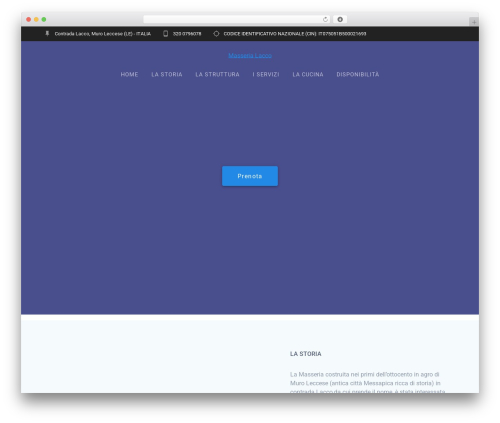Viewport: 500px width, 423px height.
Task: Click the mobile phone icon in top bar
Action: coord(165,34)
